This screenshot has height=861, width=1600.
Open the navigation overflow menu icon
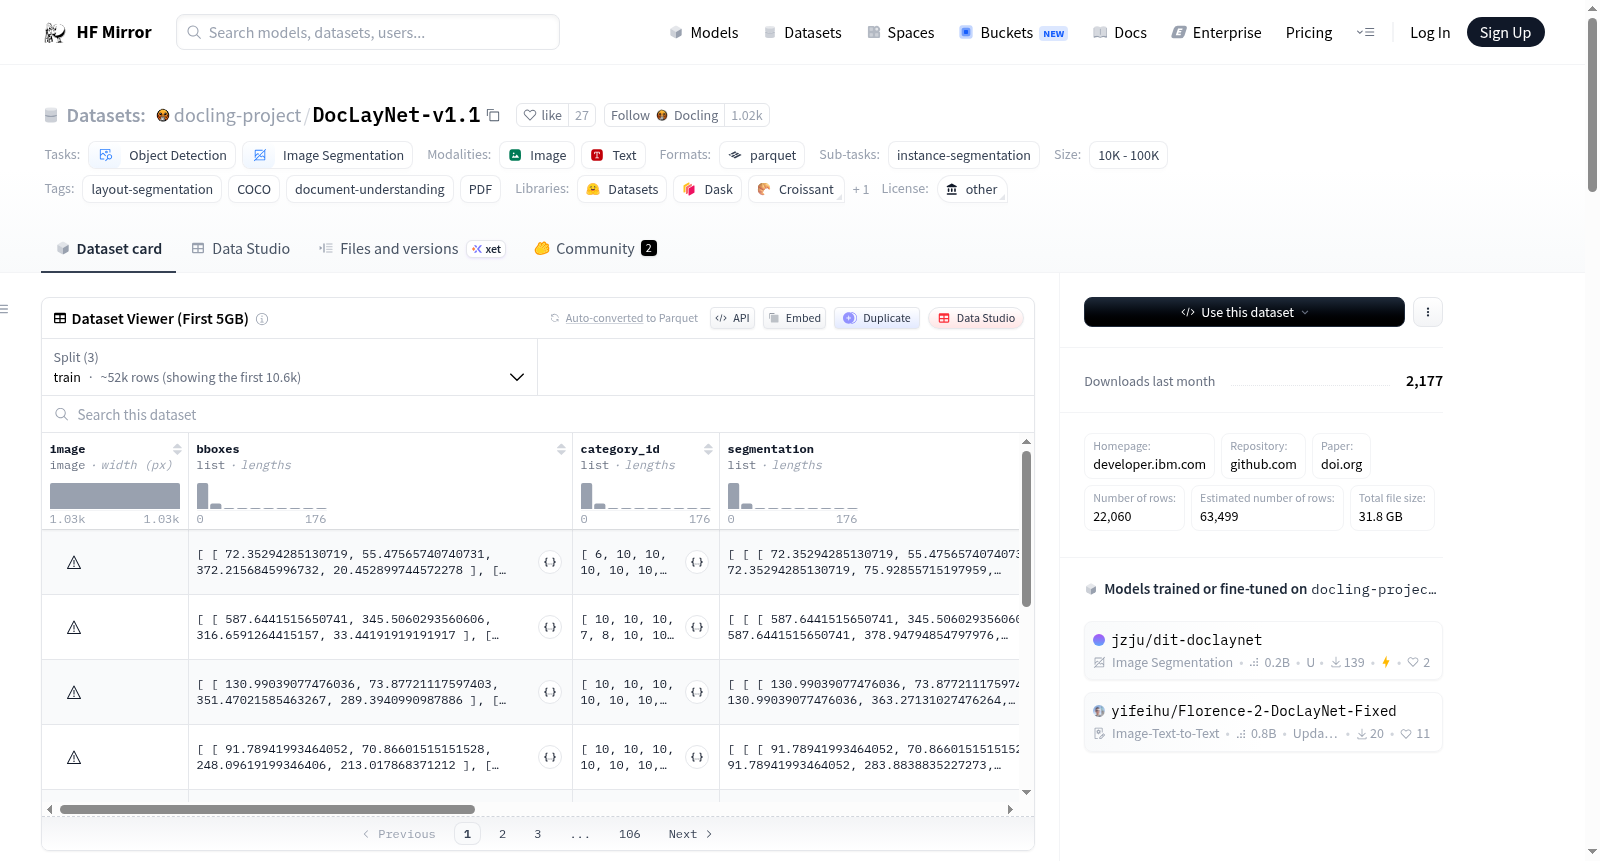[x=1365, y=33]
